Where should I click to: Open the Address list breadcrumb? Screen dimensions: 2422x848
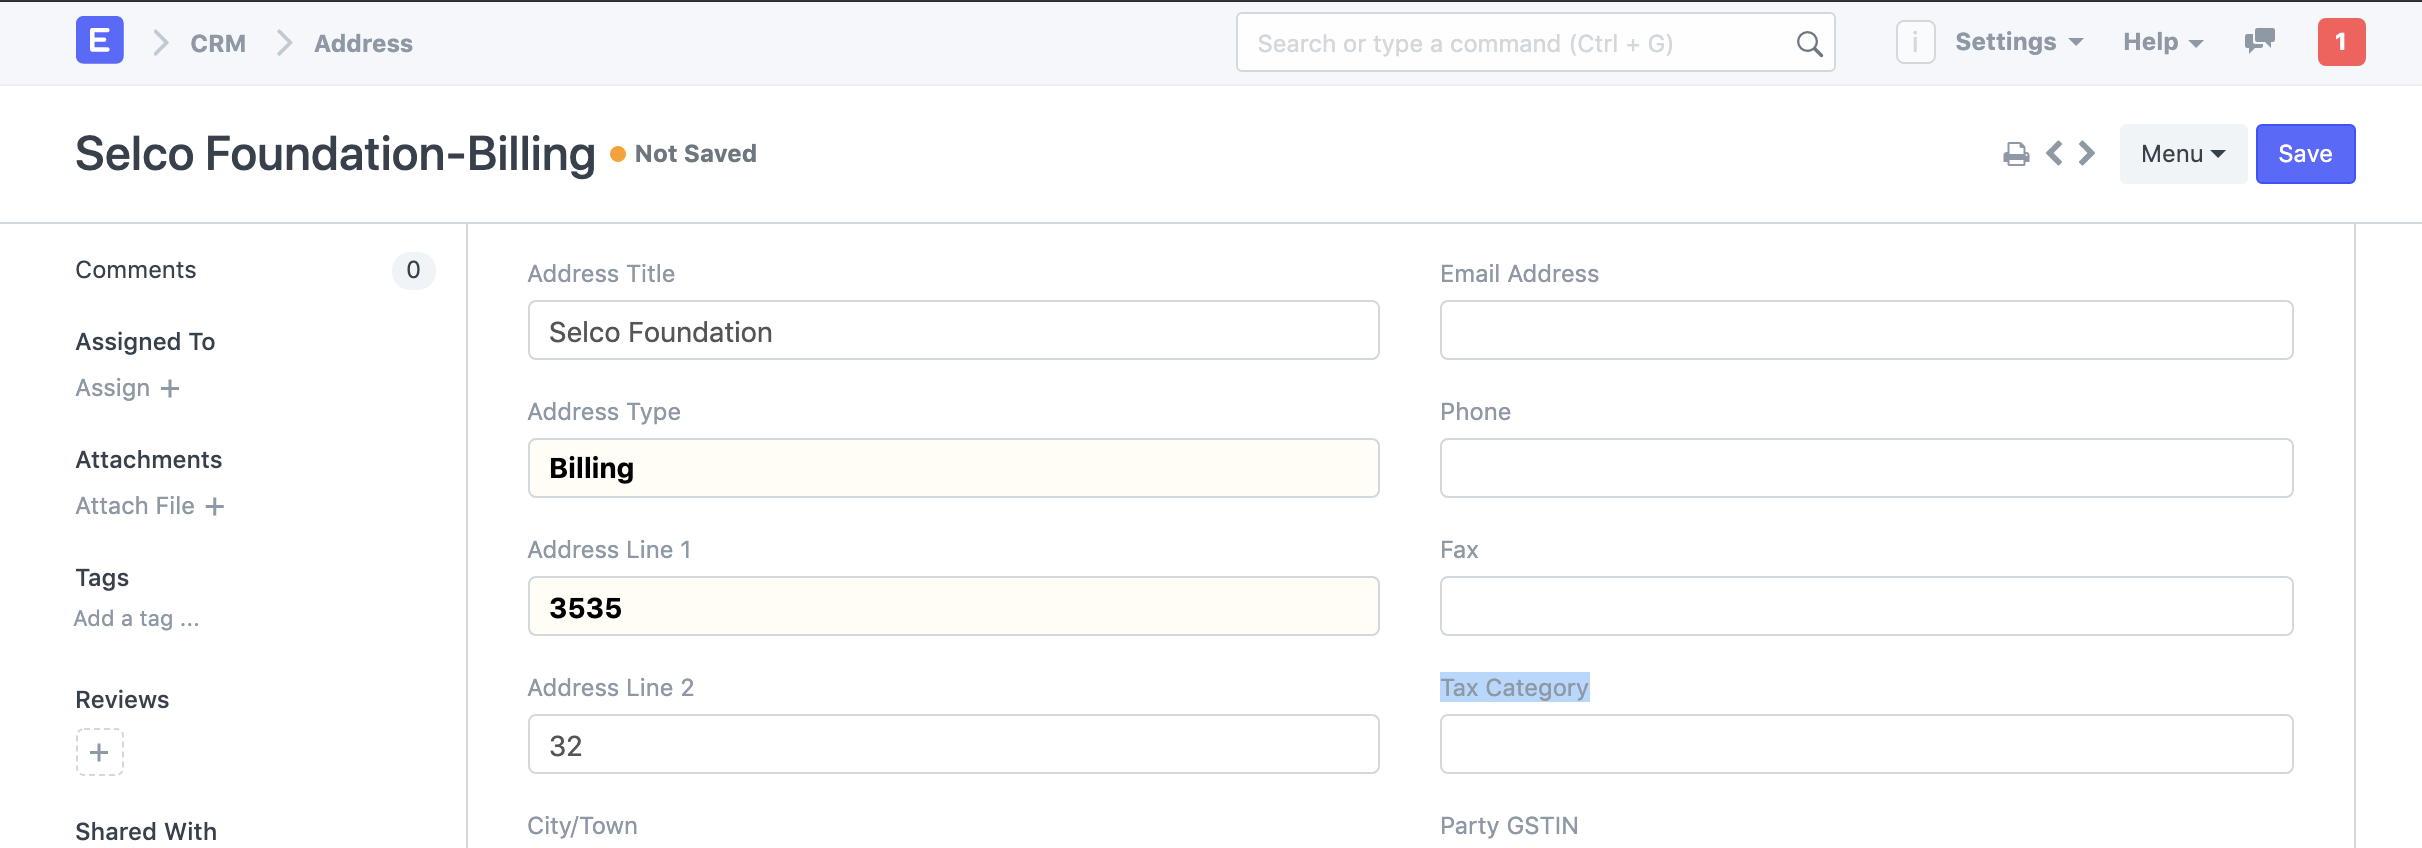click(x=363, y=43)
